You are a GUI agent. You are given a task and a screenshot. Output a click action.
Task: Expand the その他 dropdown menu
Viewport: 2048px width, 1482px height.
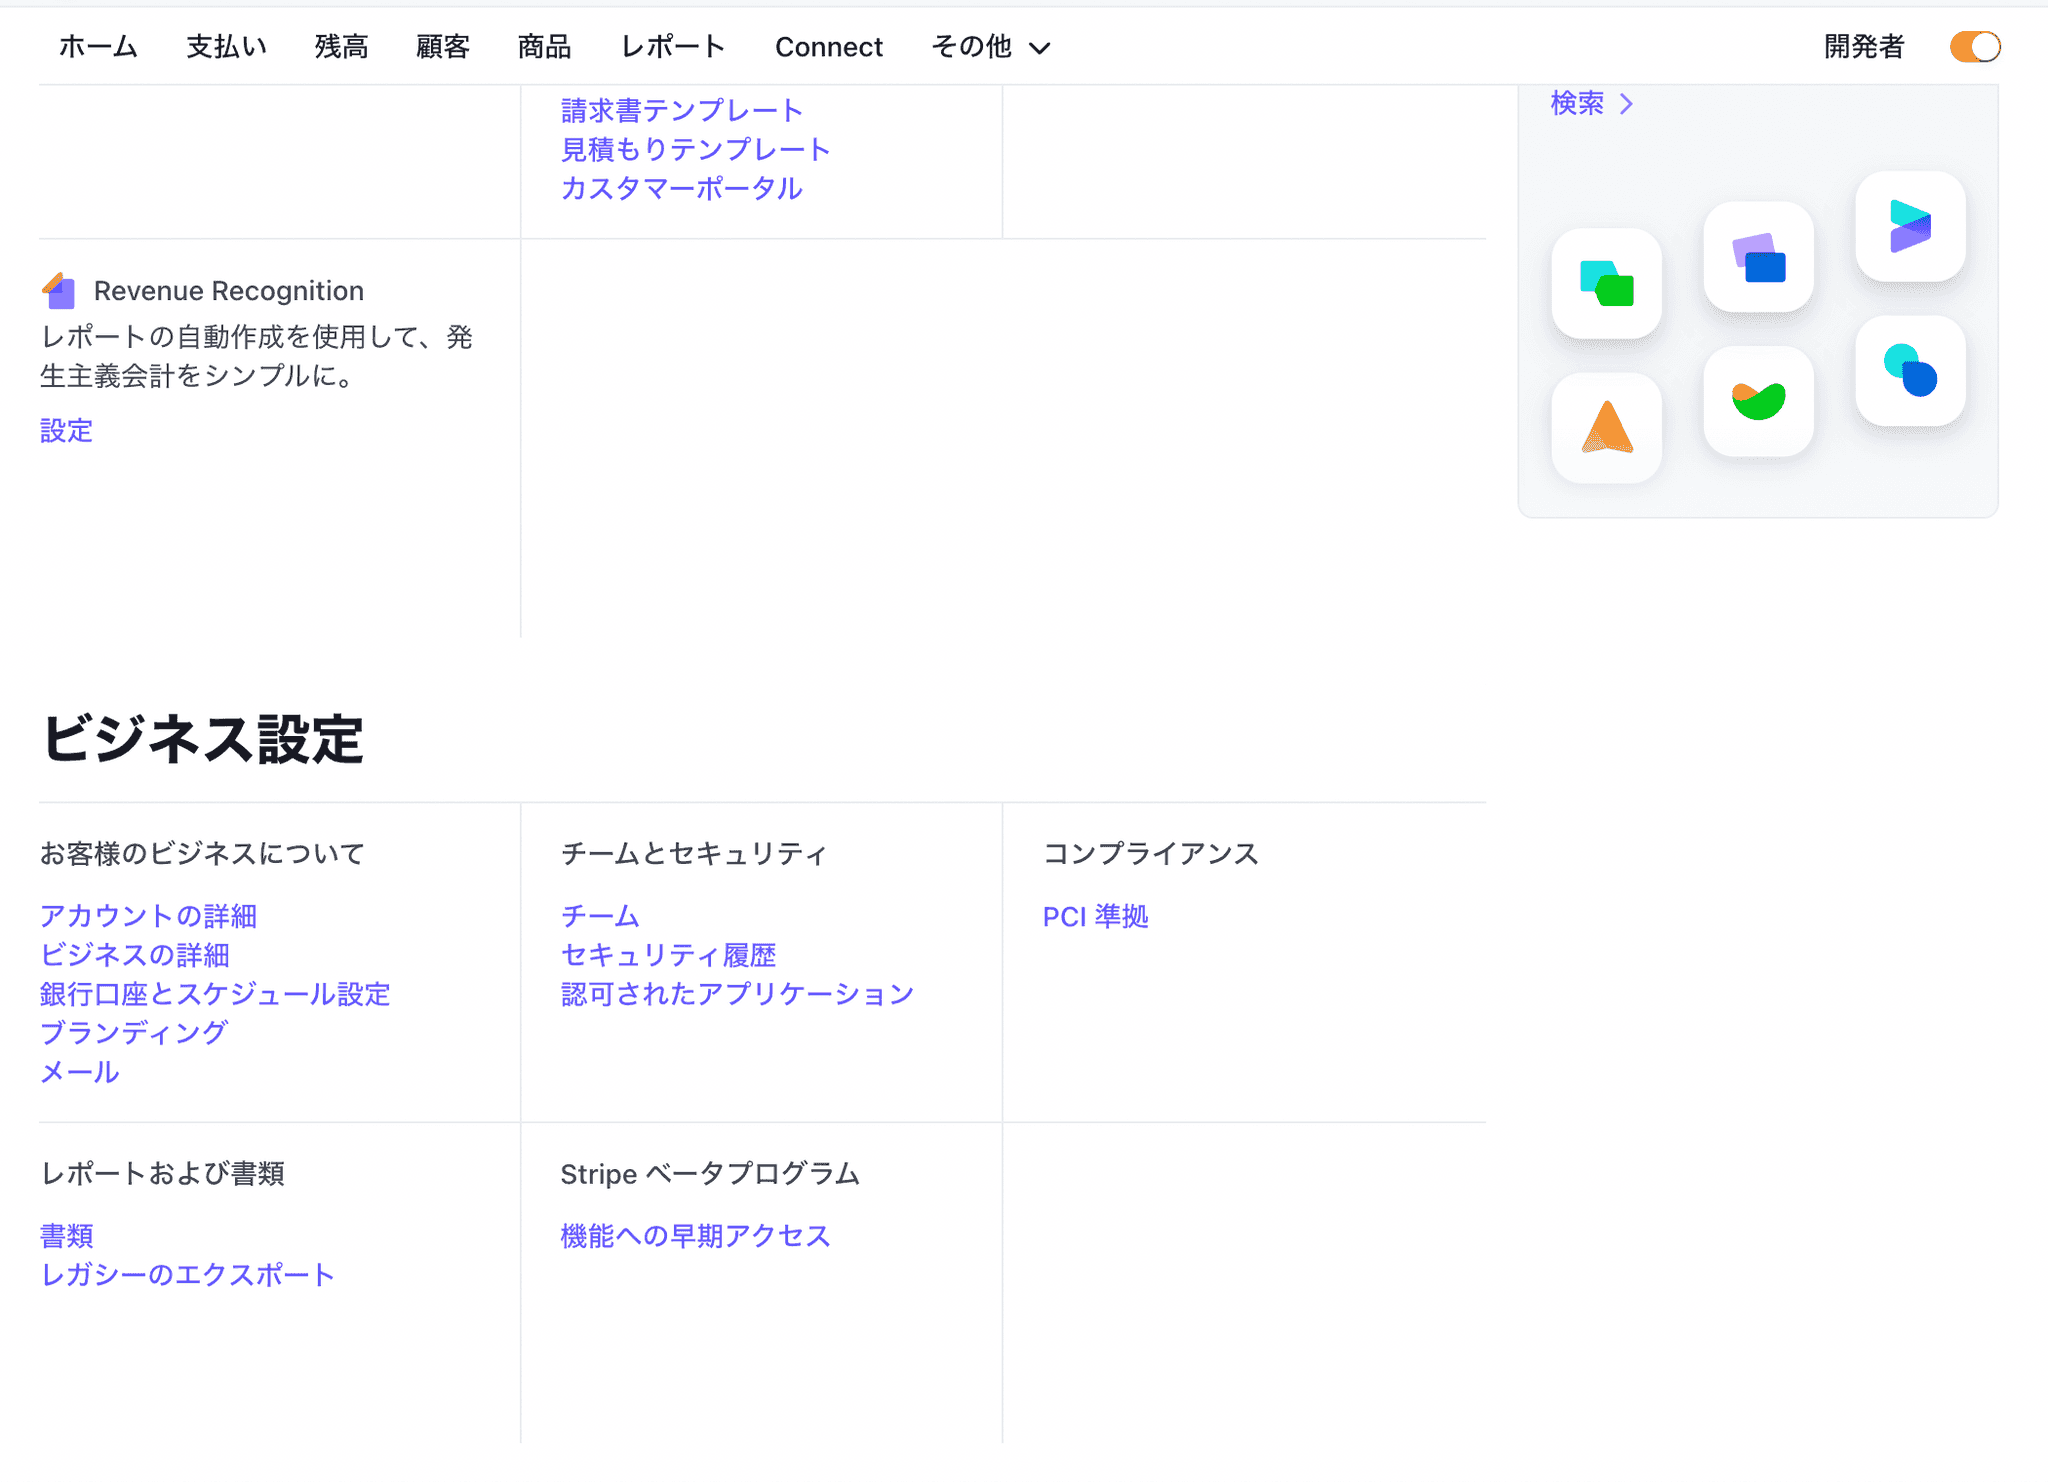(x=990, y=47)
